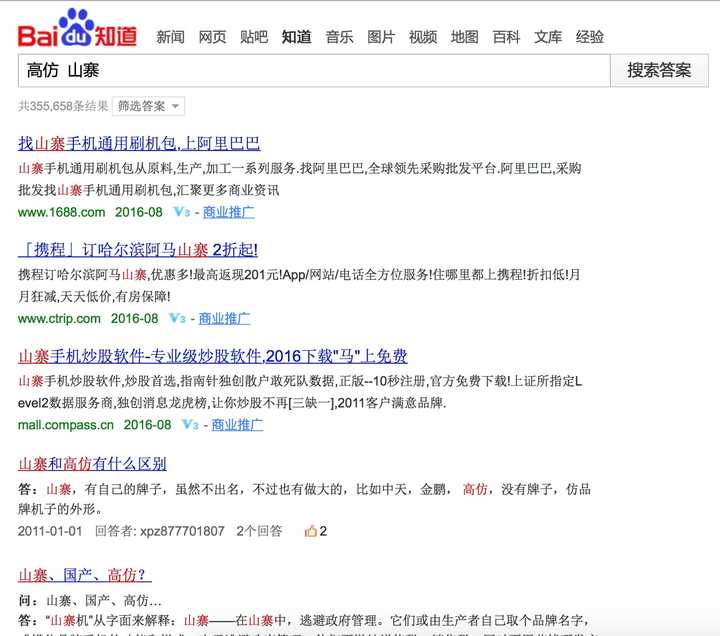Open result 「携程」订哈尔滨阿马山寨 2折起!

point(138,250)
